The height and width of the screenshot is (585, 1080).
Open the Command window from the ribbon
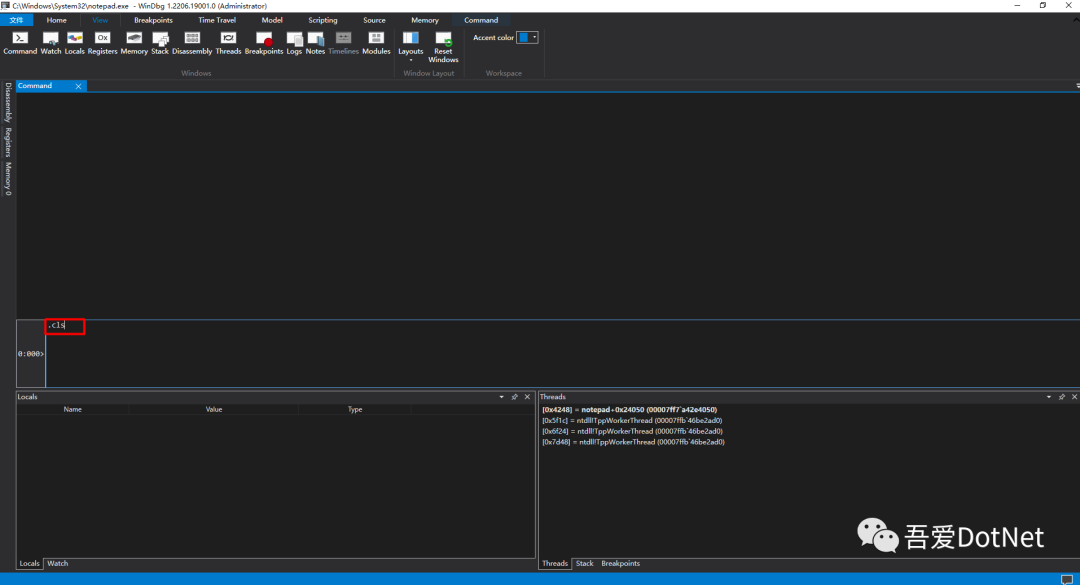tap(20, 43)
